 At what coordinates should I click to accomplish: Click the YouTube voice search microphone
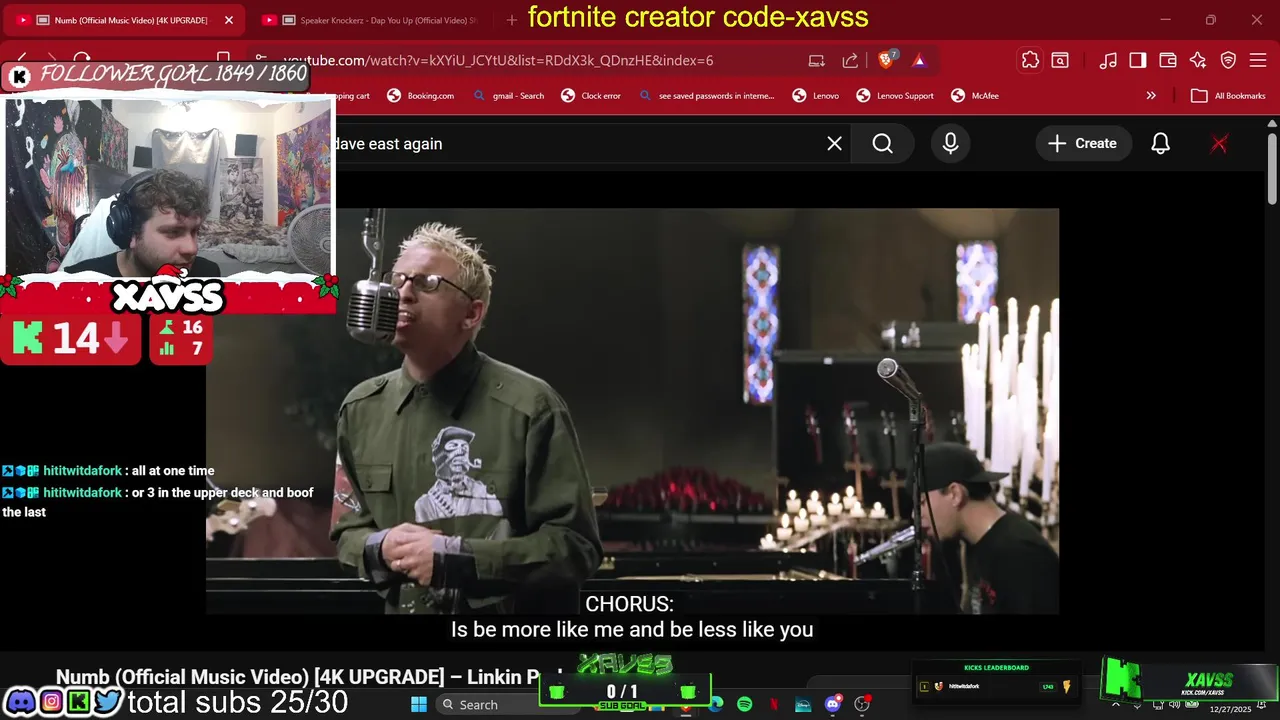950,144
